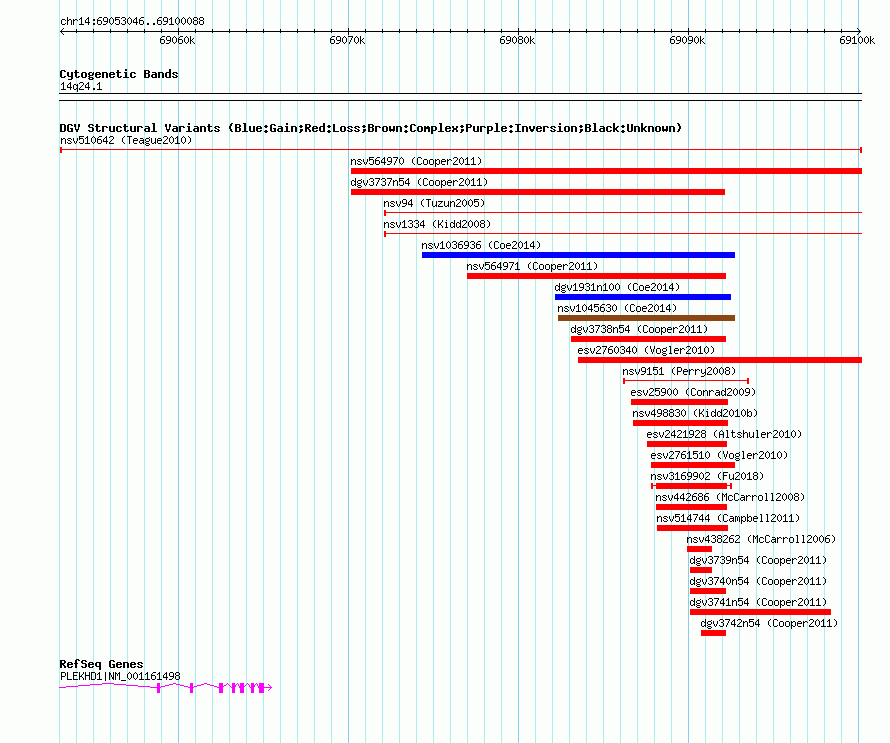The image size is (890, 743).
Task: Click the brown nsv1045630 complex variant bar
Action: [x=646, y=318]
